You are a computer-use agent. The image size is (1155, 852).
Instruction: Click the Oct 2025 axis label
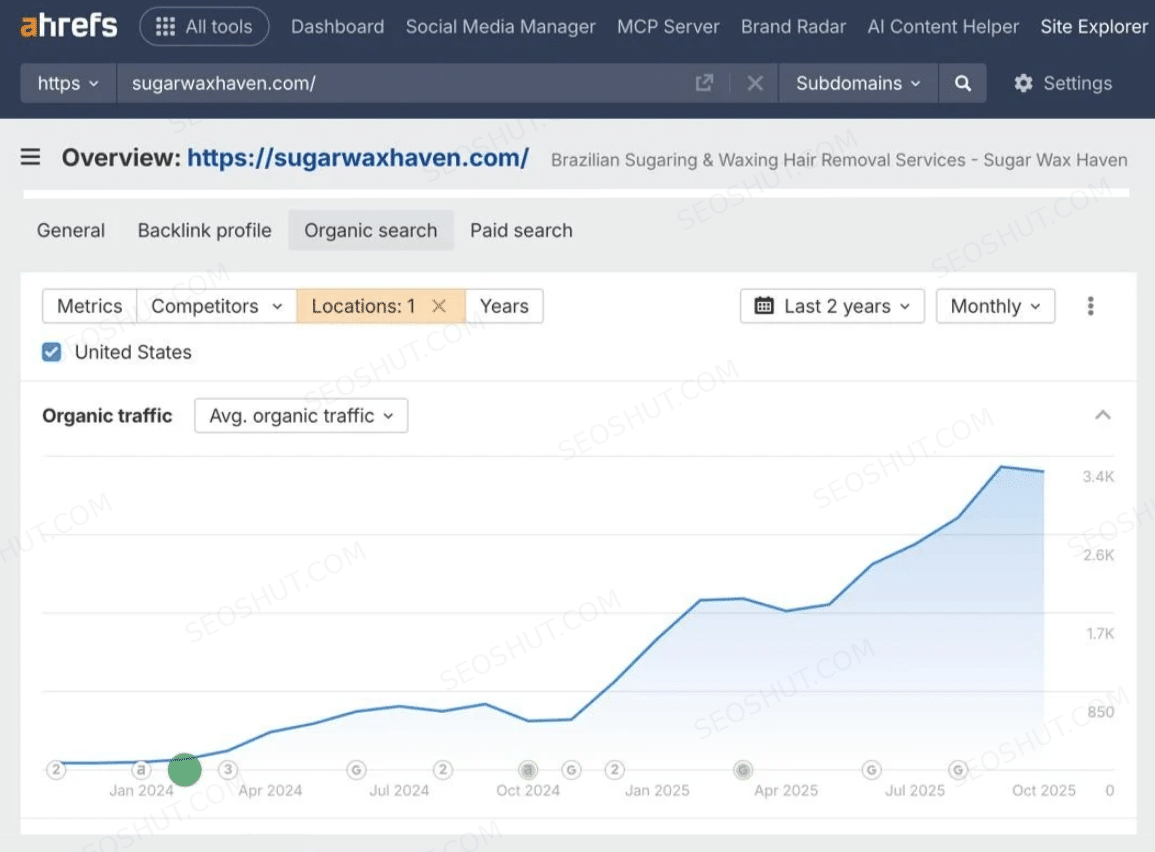click(1044, 791)
